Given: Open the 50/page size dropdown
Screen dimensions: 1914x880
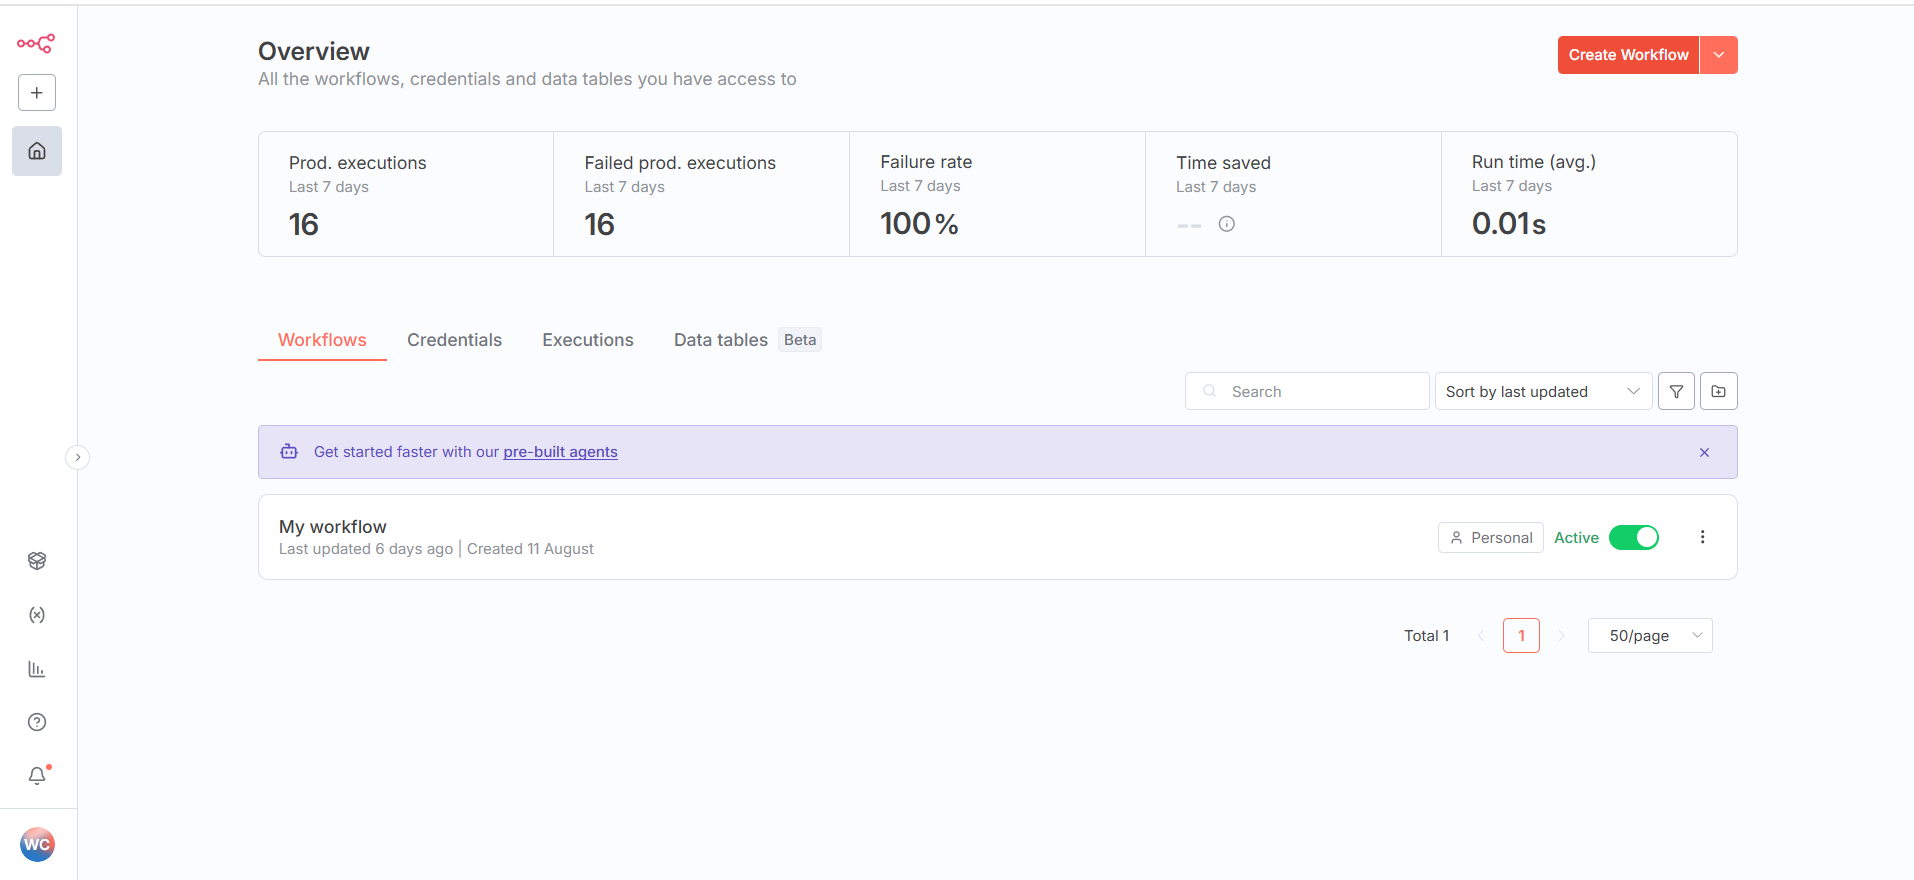Looking at the screenshot, I should tap(1649, 636).
